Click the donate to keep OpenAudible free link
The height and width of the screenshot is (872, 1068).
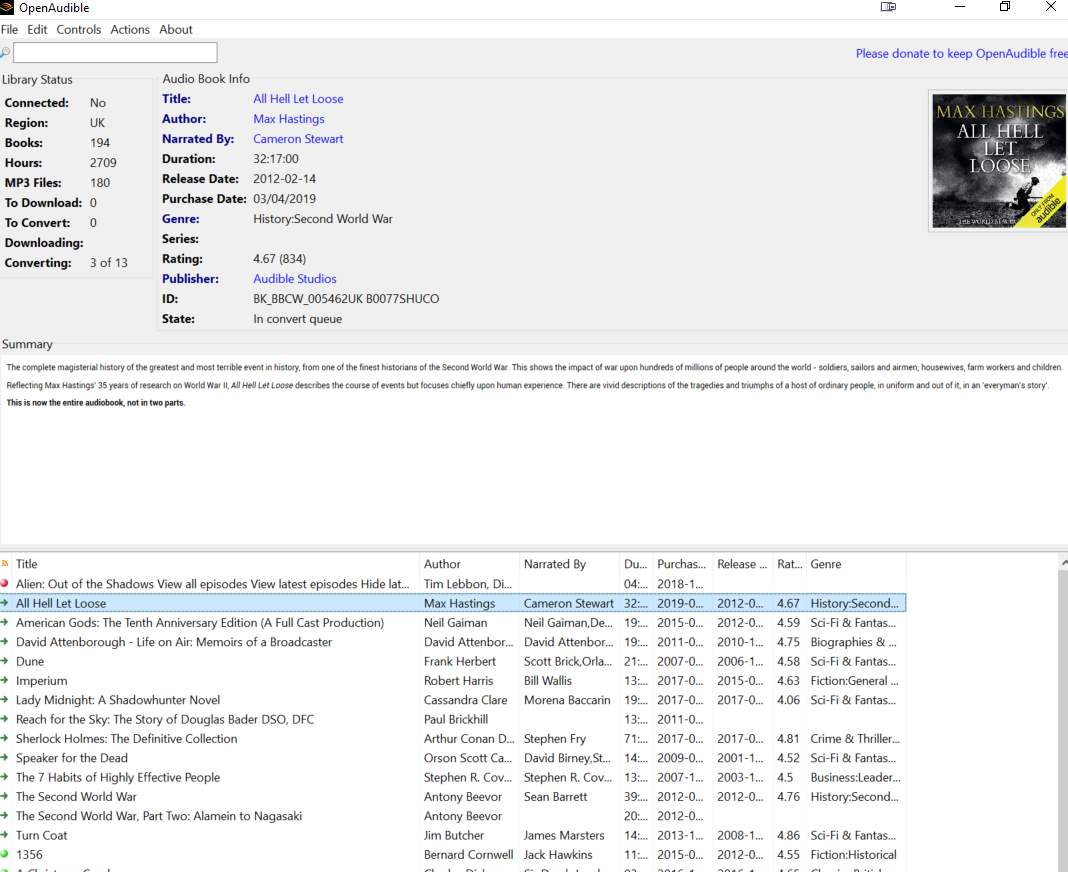tap(958, 54)
